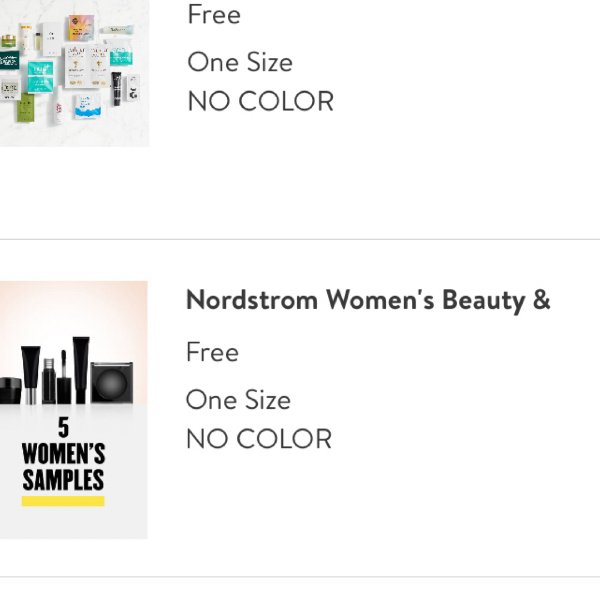Click the black square compact in samples image

coord(112,382)
